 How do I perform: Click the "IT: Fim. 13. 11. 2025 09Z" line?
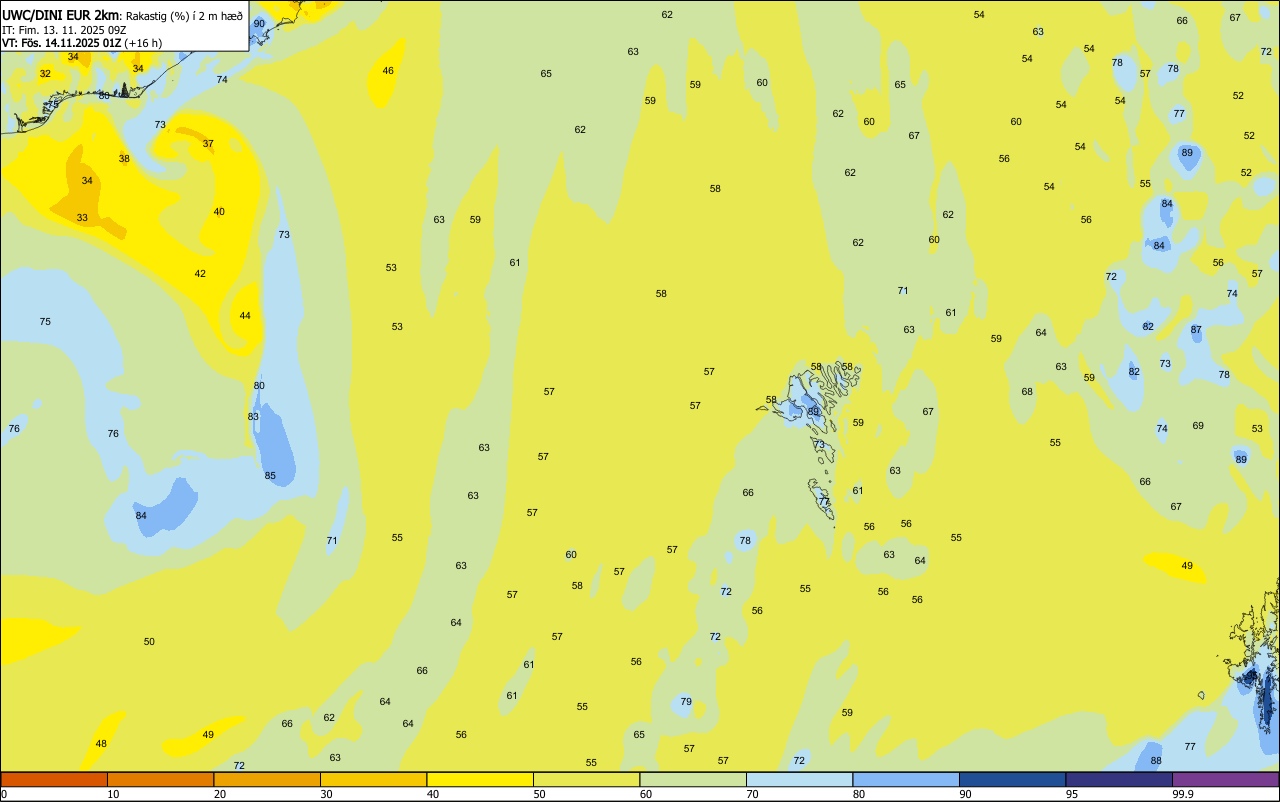(64, 29)
